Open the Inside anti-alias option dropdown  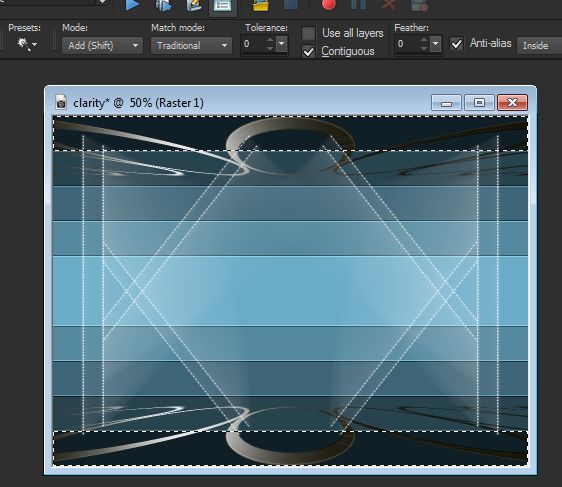coord(539,46)
